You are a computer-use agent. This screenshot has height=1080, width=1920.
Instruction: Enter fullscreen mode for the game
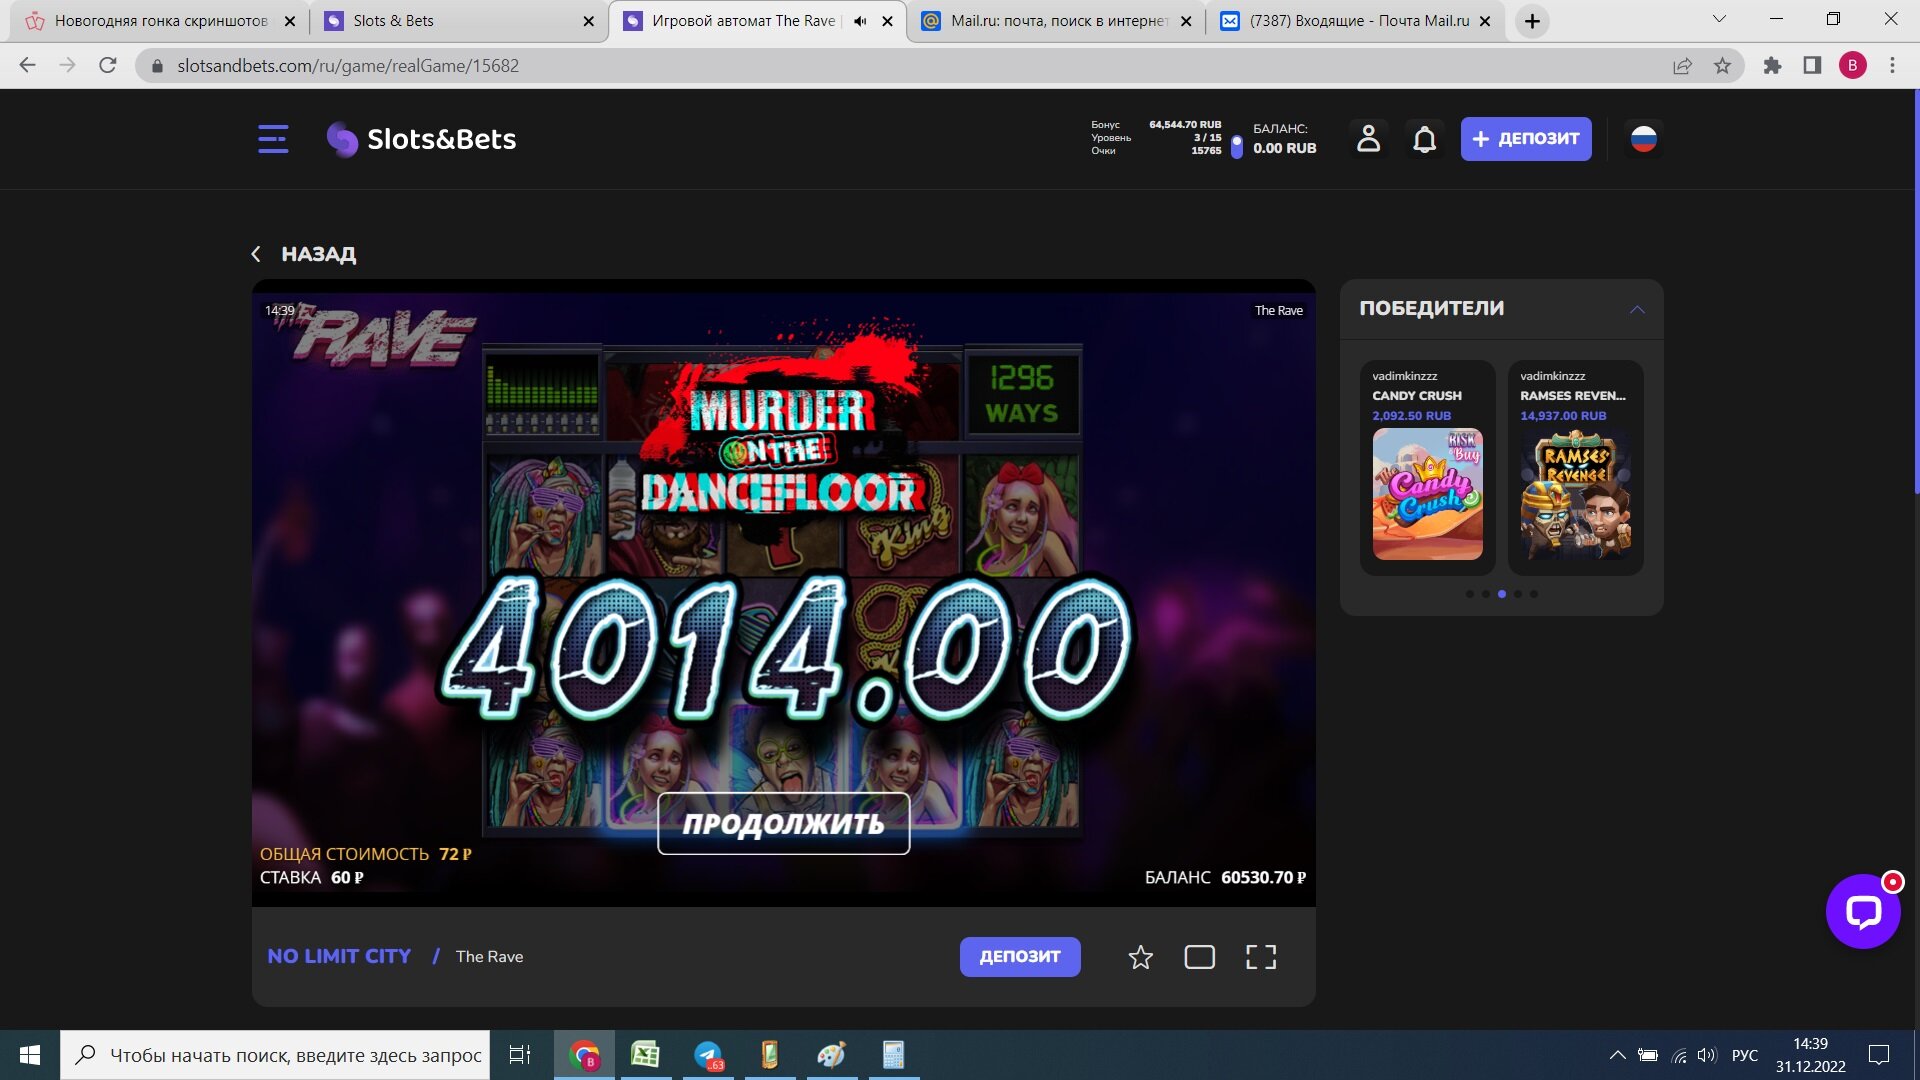tap(1261, 958)
